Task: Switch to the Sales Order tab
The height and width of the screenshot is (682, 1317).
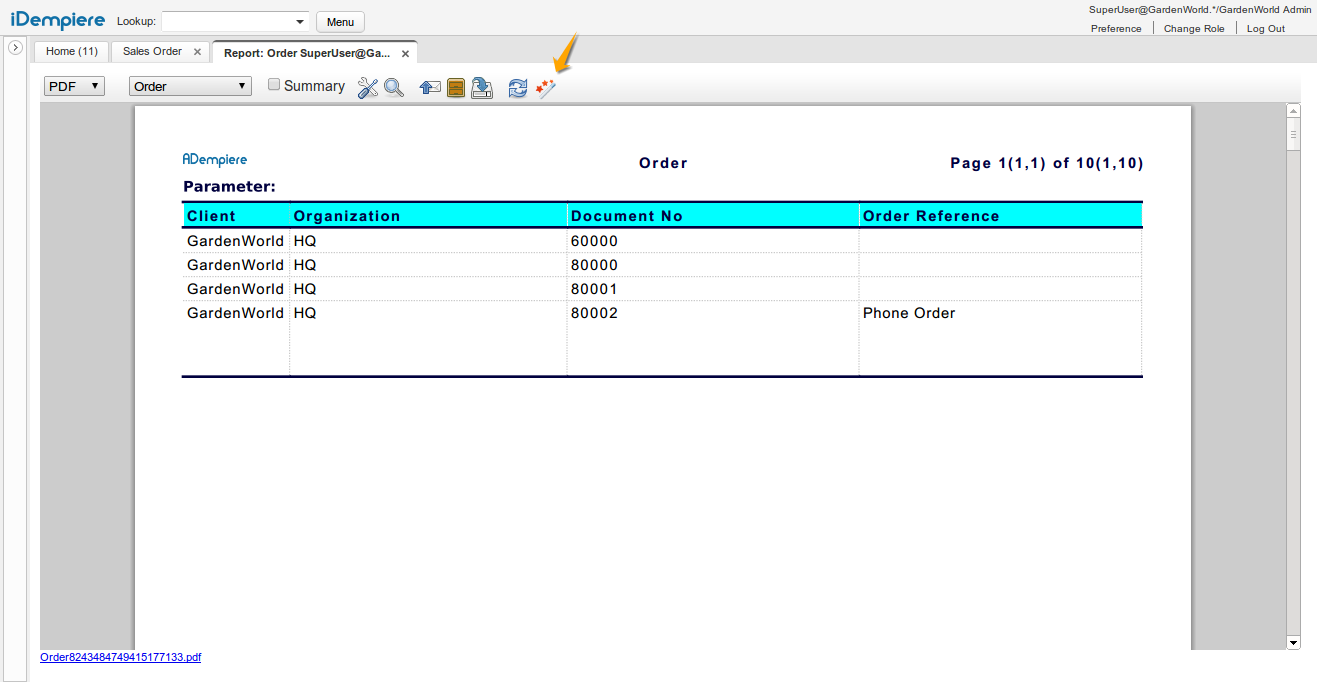Action: click(152, 51)
